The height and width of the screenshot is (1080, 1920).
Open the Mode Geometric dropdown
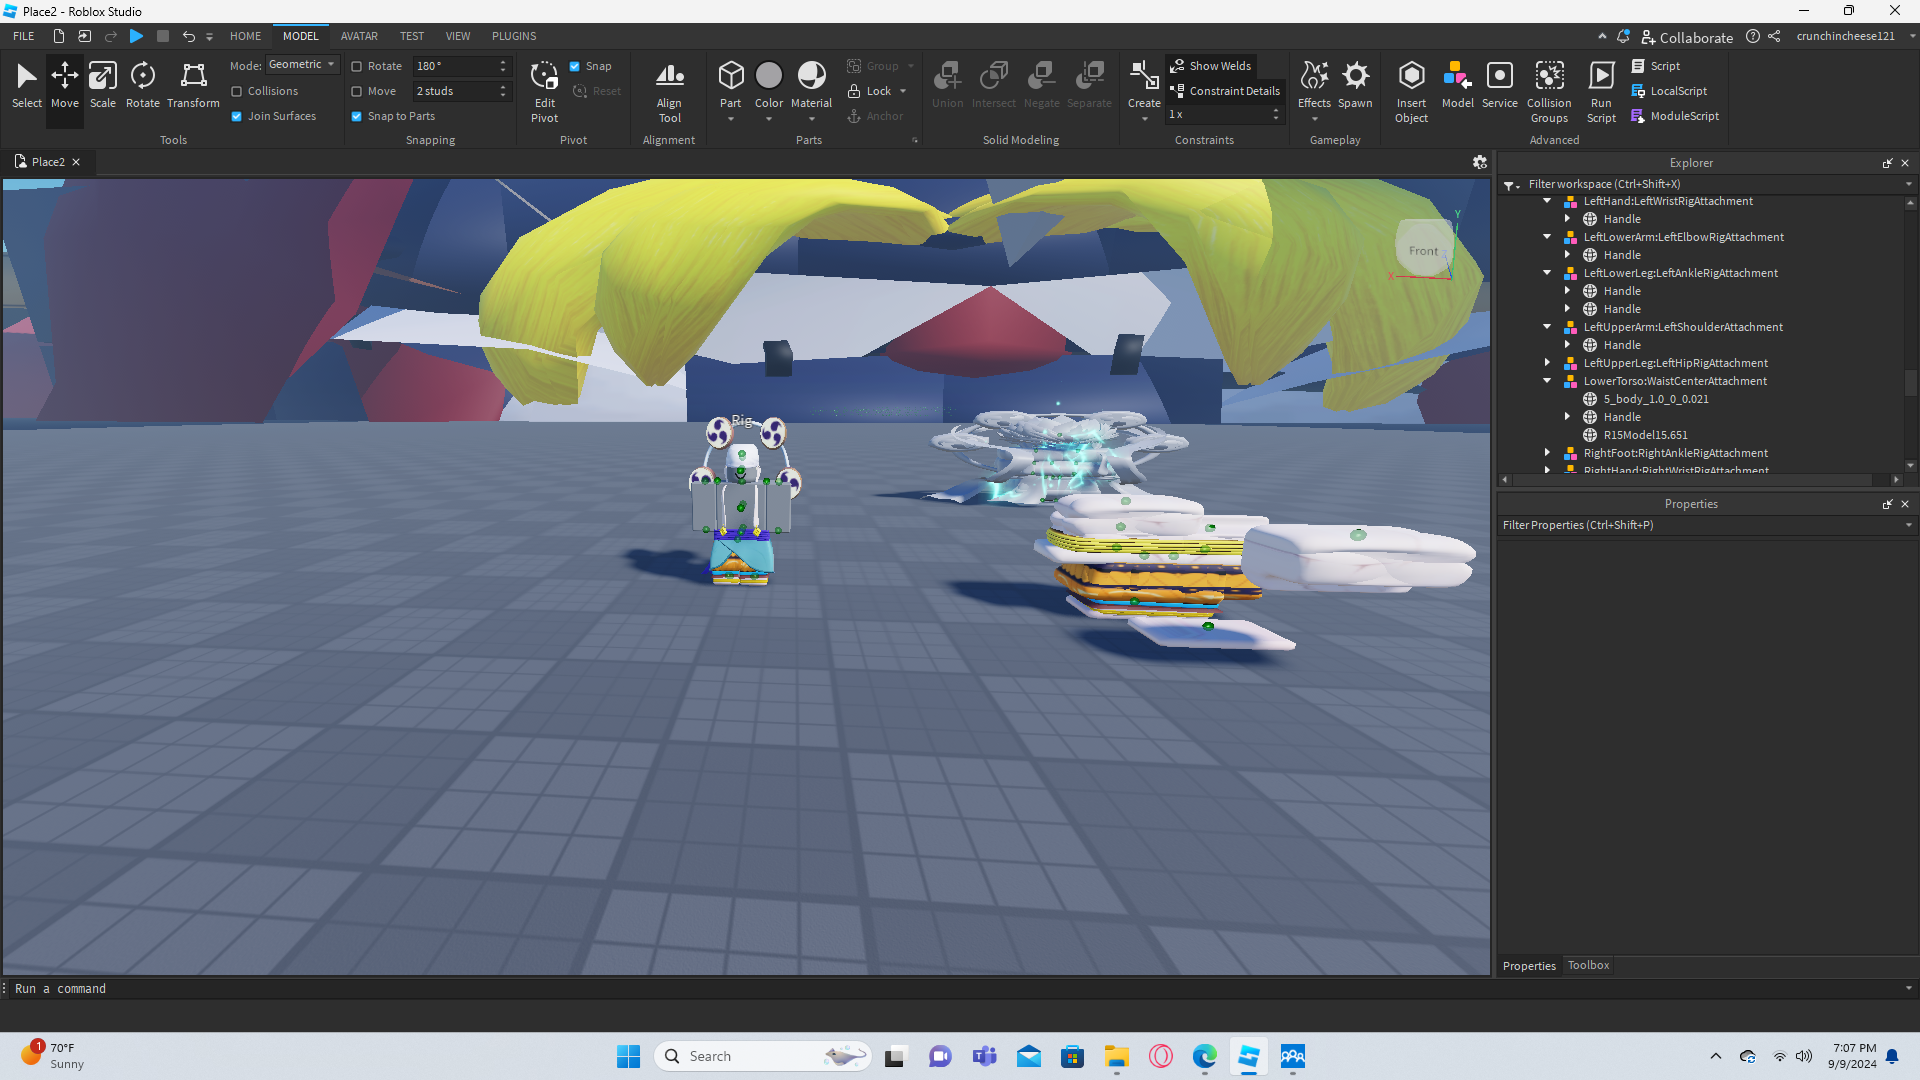click(x=302, y=65)
